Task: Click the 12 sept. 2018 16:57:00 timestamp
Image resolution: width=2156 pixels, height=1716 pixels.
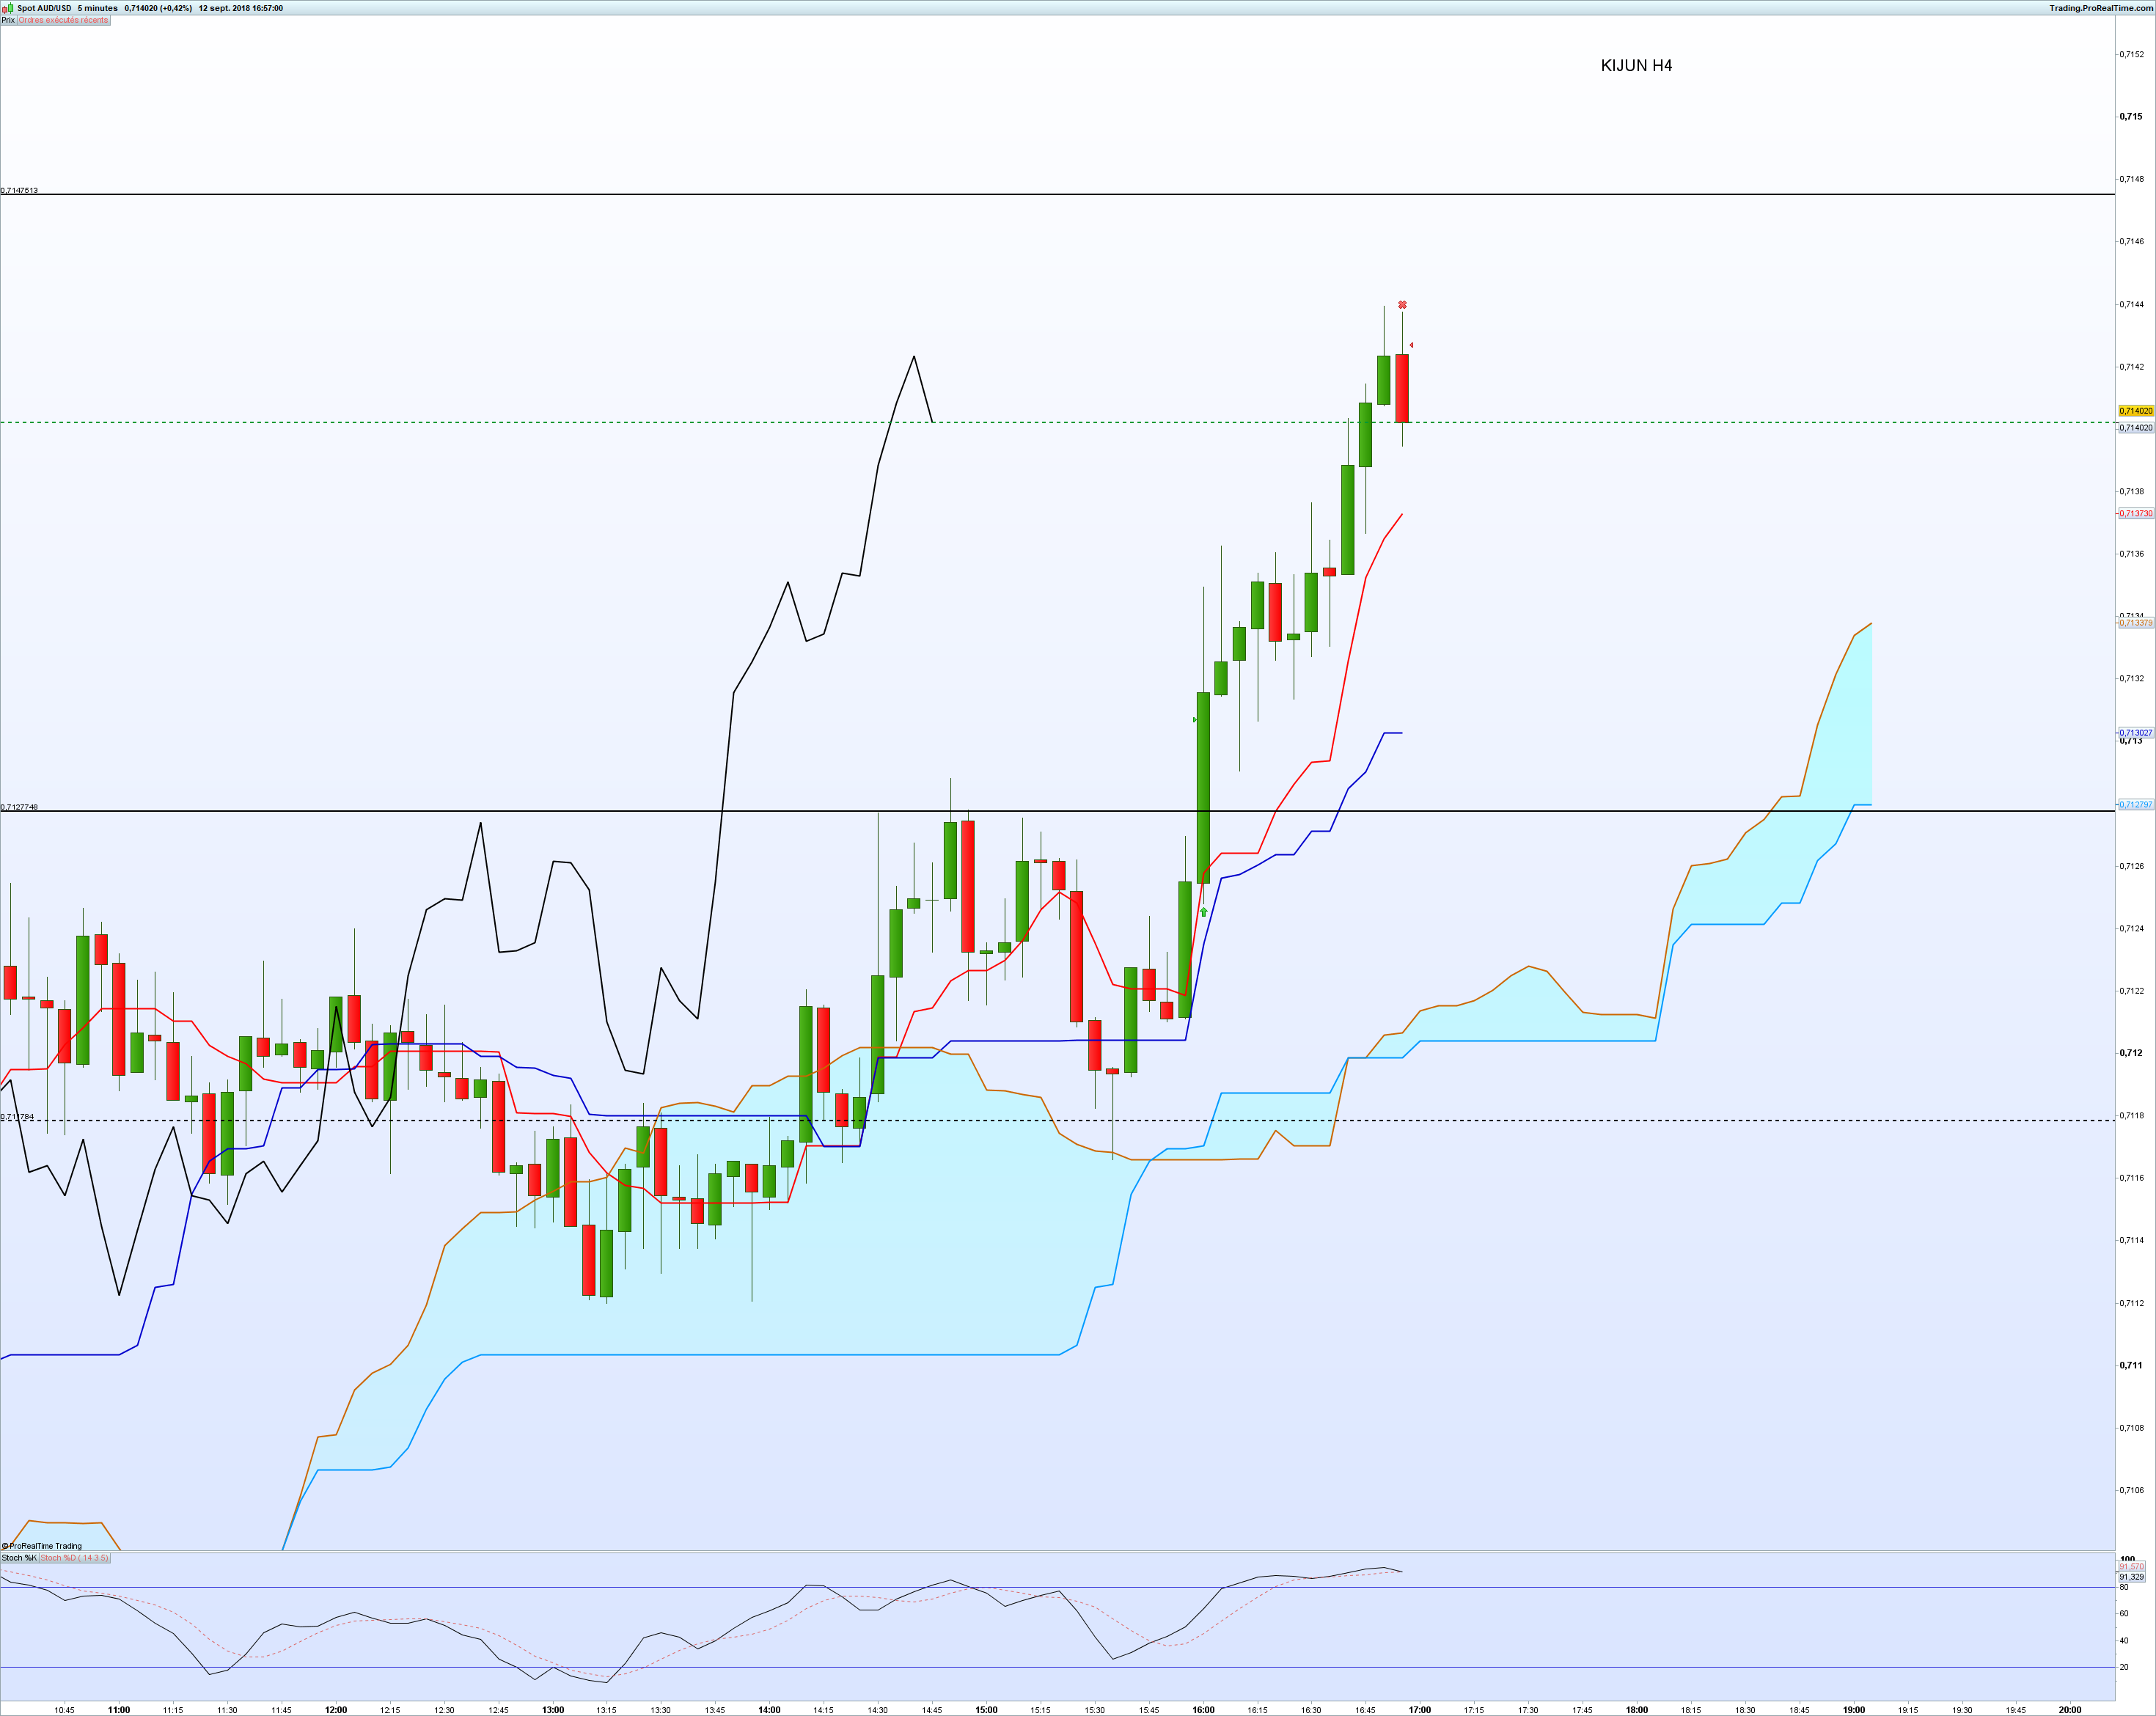Action: 241,8
